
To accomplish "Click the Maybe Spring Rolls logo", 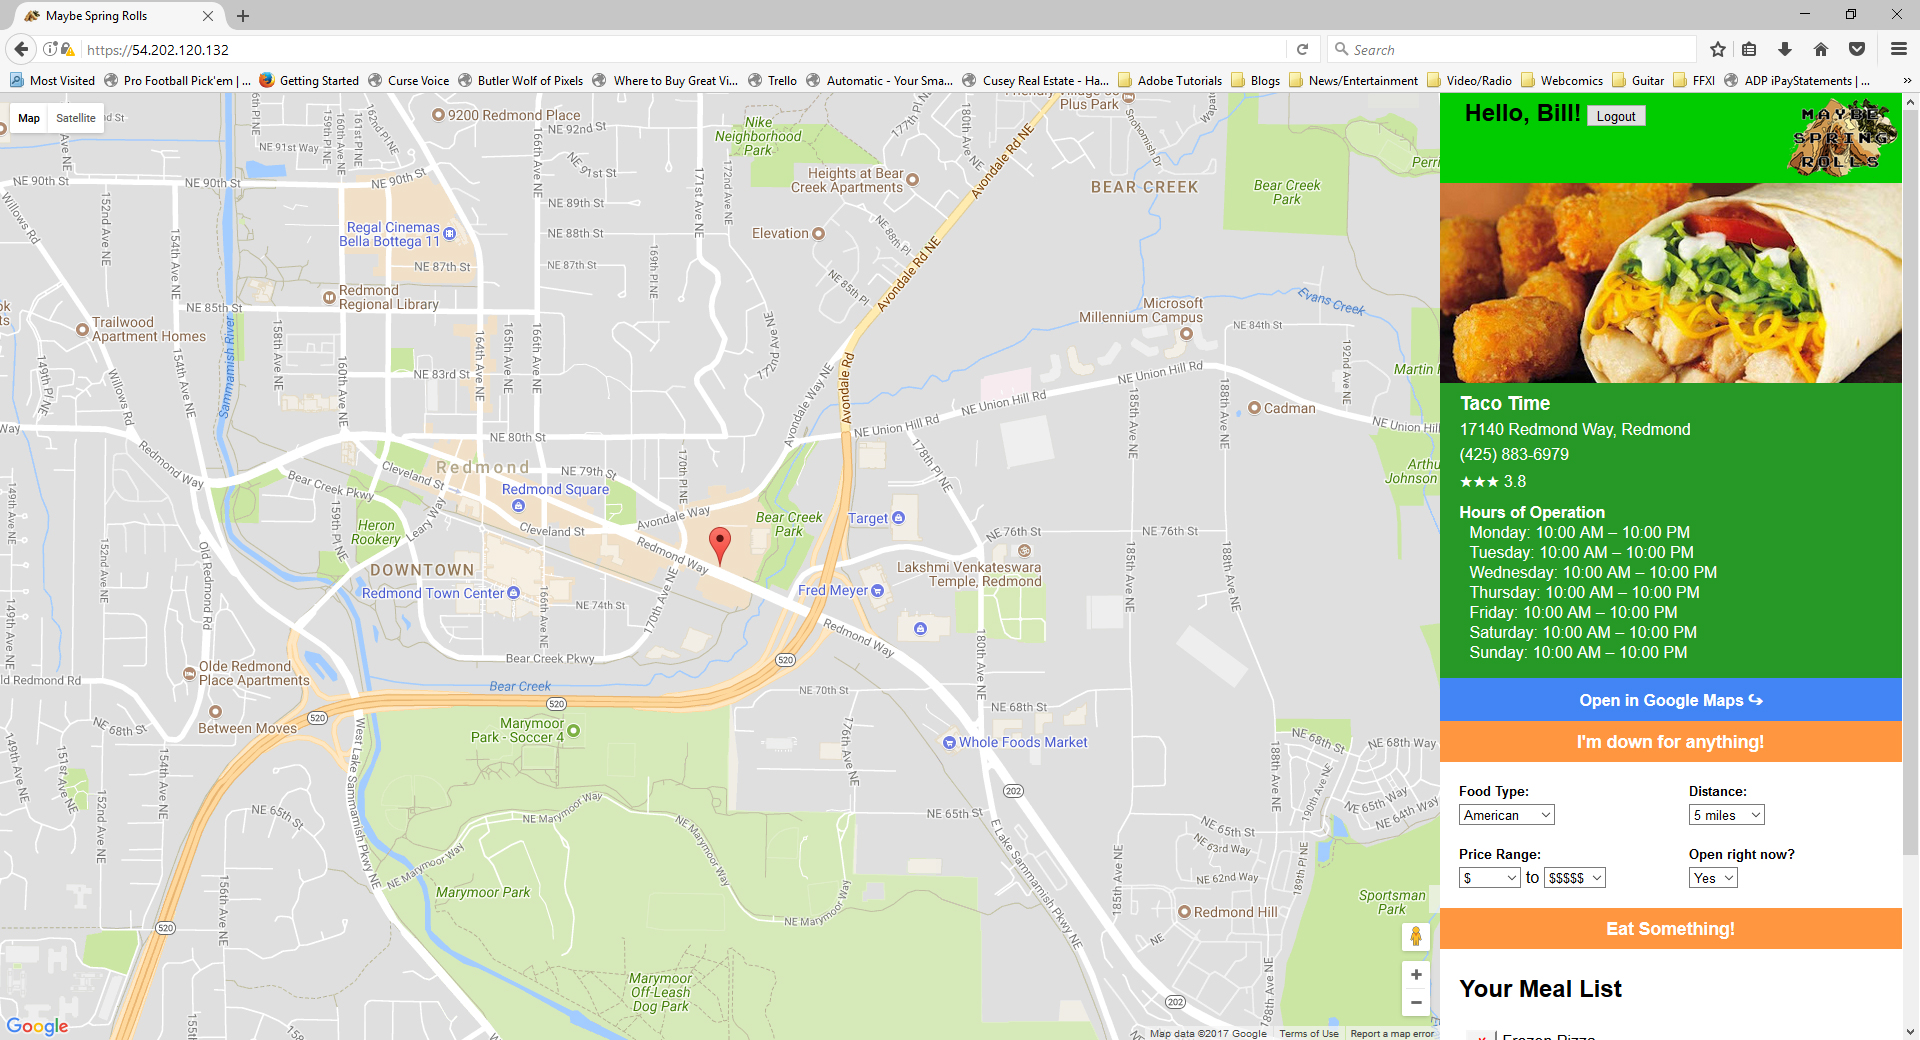I will click(x=1840, y=138).
